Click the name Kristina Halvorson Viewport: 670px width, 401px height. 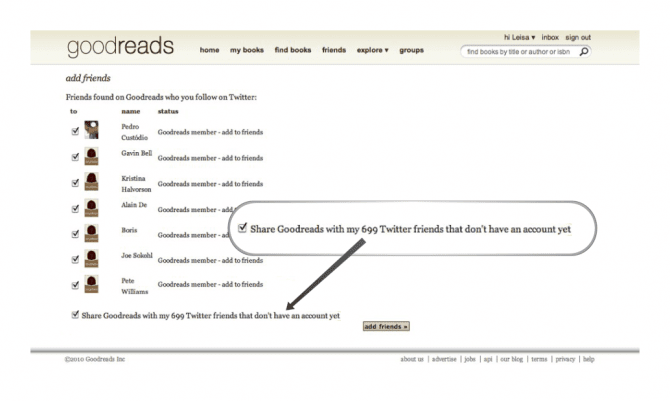pyautogui.click(x=136, y=183)
